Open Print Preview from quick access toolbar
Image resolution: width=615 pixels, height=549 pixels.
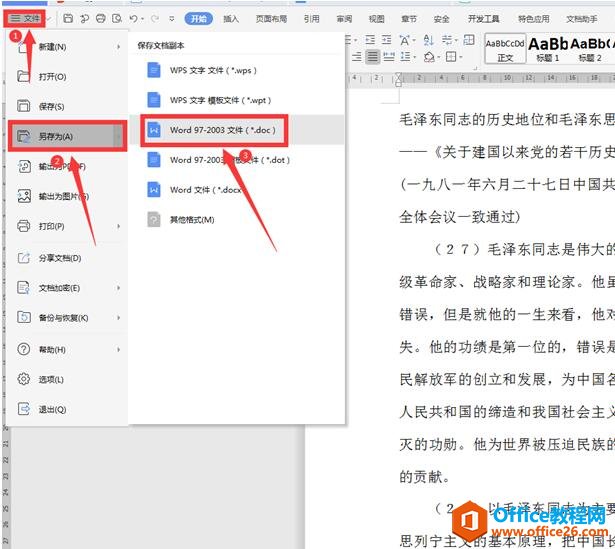click(x=116, y=18)
